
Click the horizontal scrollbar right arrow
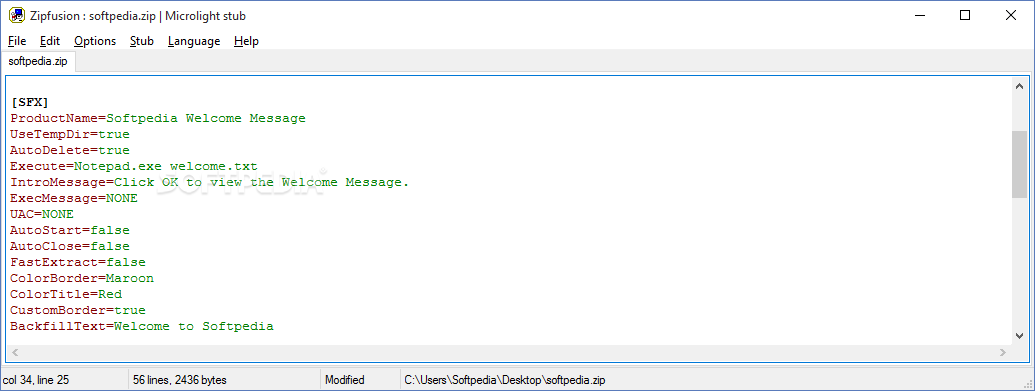(1003, 353)
